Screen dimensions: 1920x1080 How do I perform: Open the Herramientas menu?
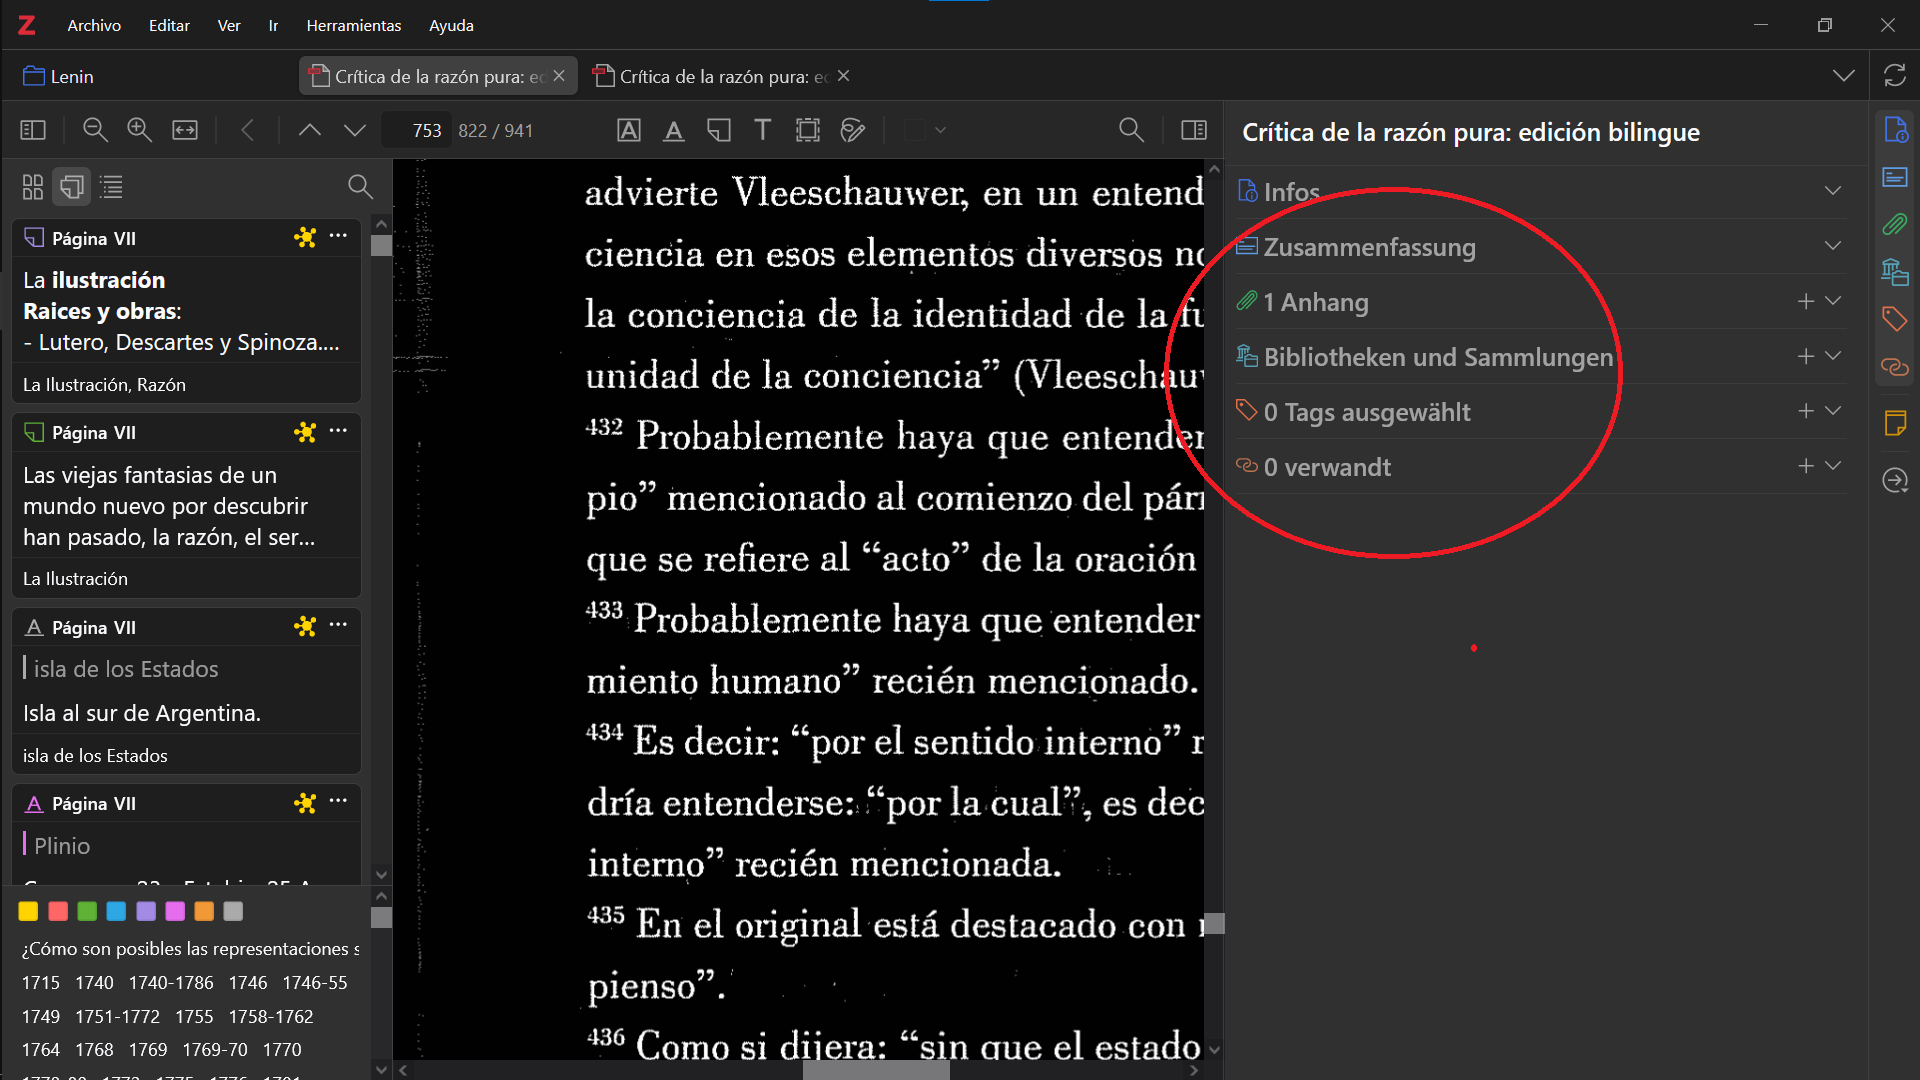pos(353,25)
